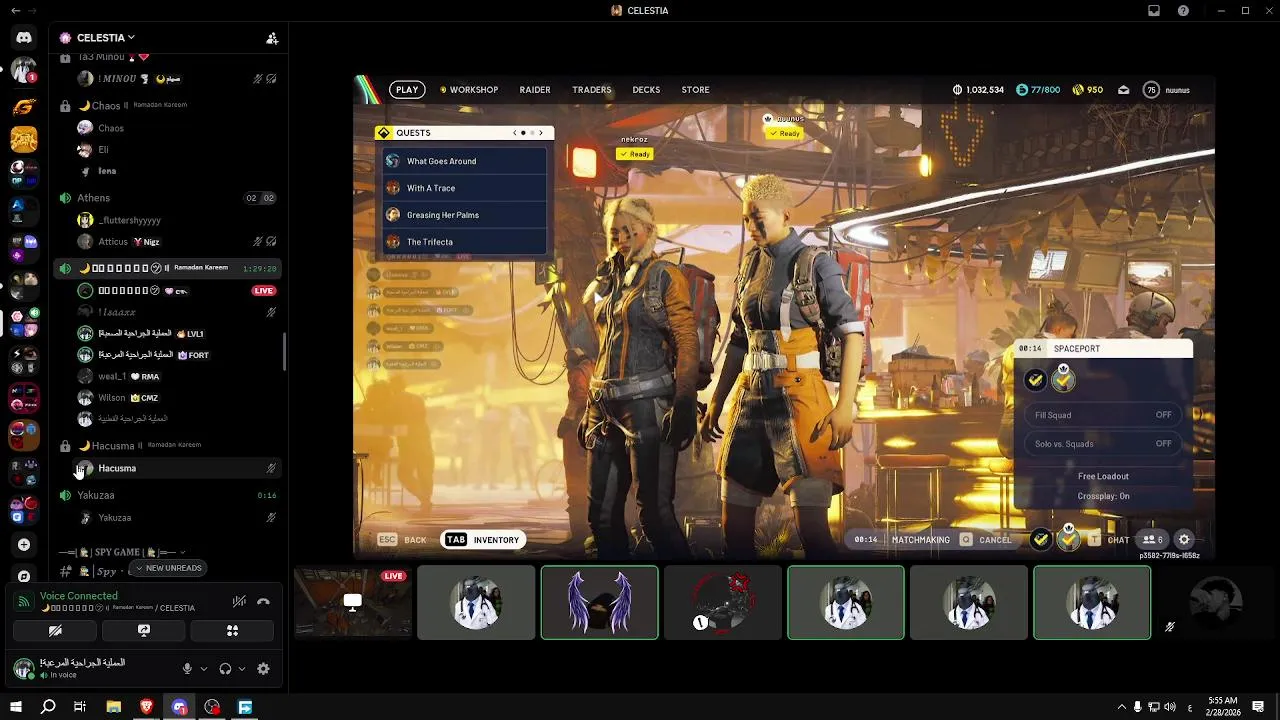Select PLAY tab in game stream
The height and width of the screenshot is (720, 1280).
(x=407, y=90)
